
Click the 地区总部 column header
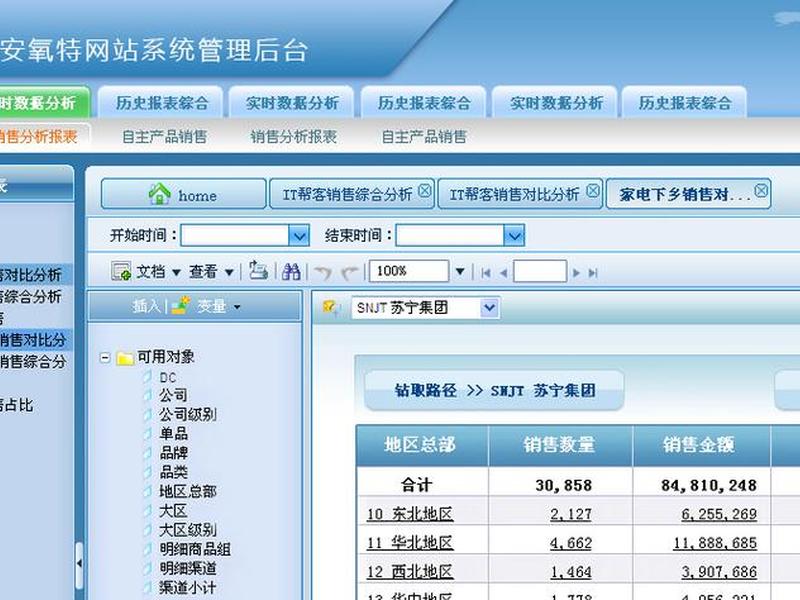tap(421, 445)
